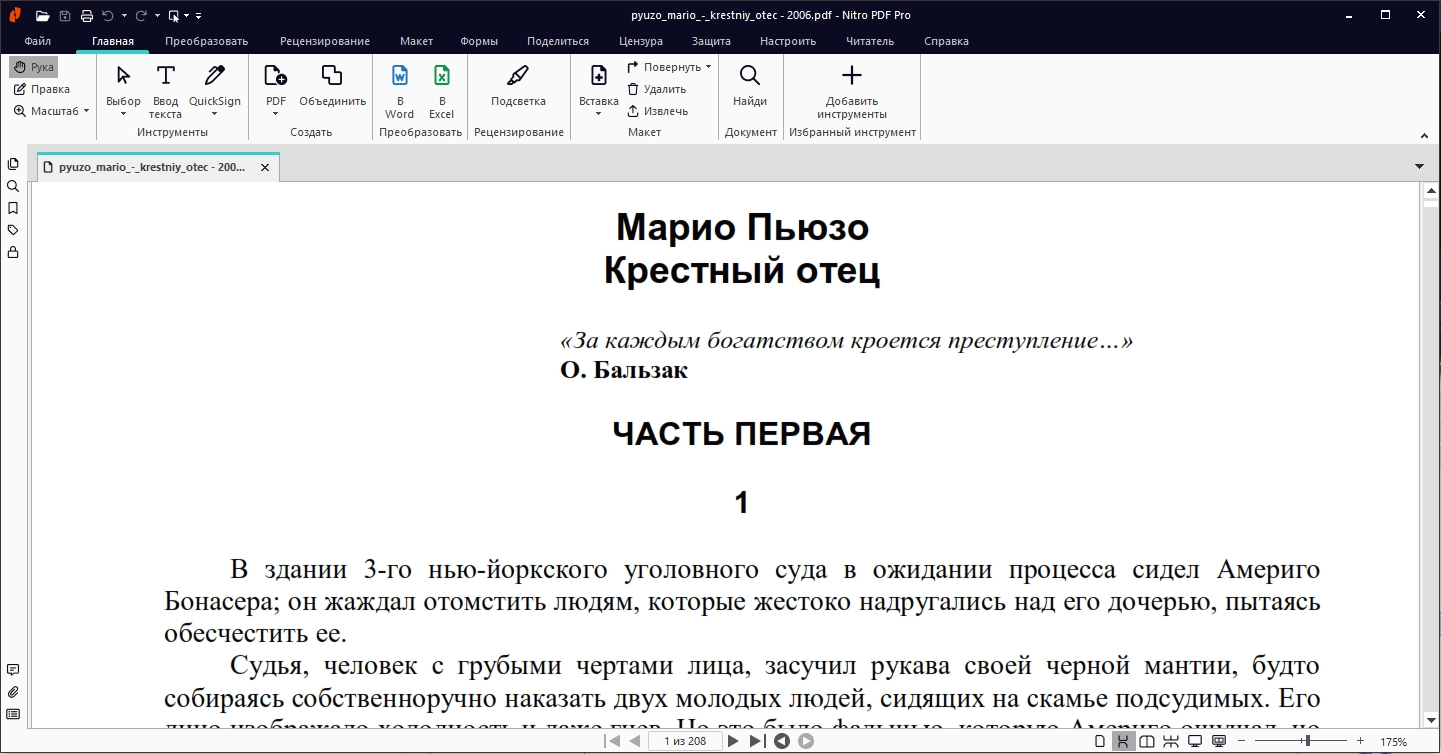
Task: Open the Файл menu
Action: click(38, 41)
